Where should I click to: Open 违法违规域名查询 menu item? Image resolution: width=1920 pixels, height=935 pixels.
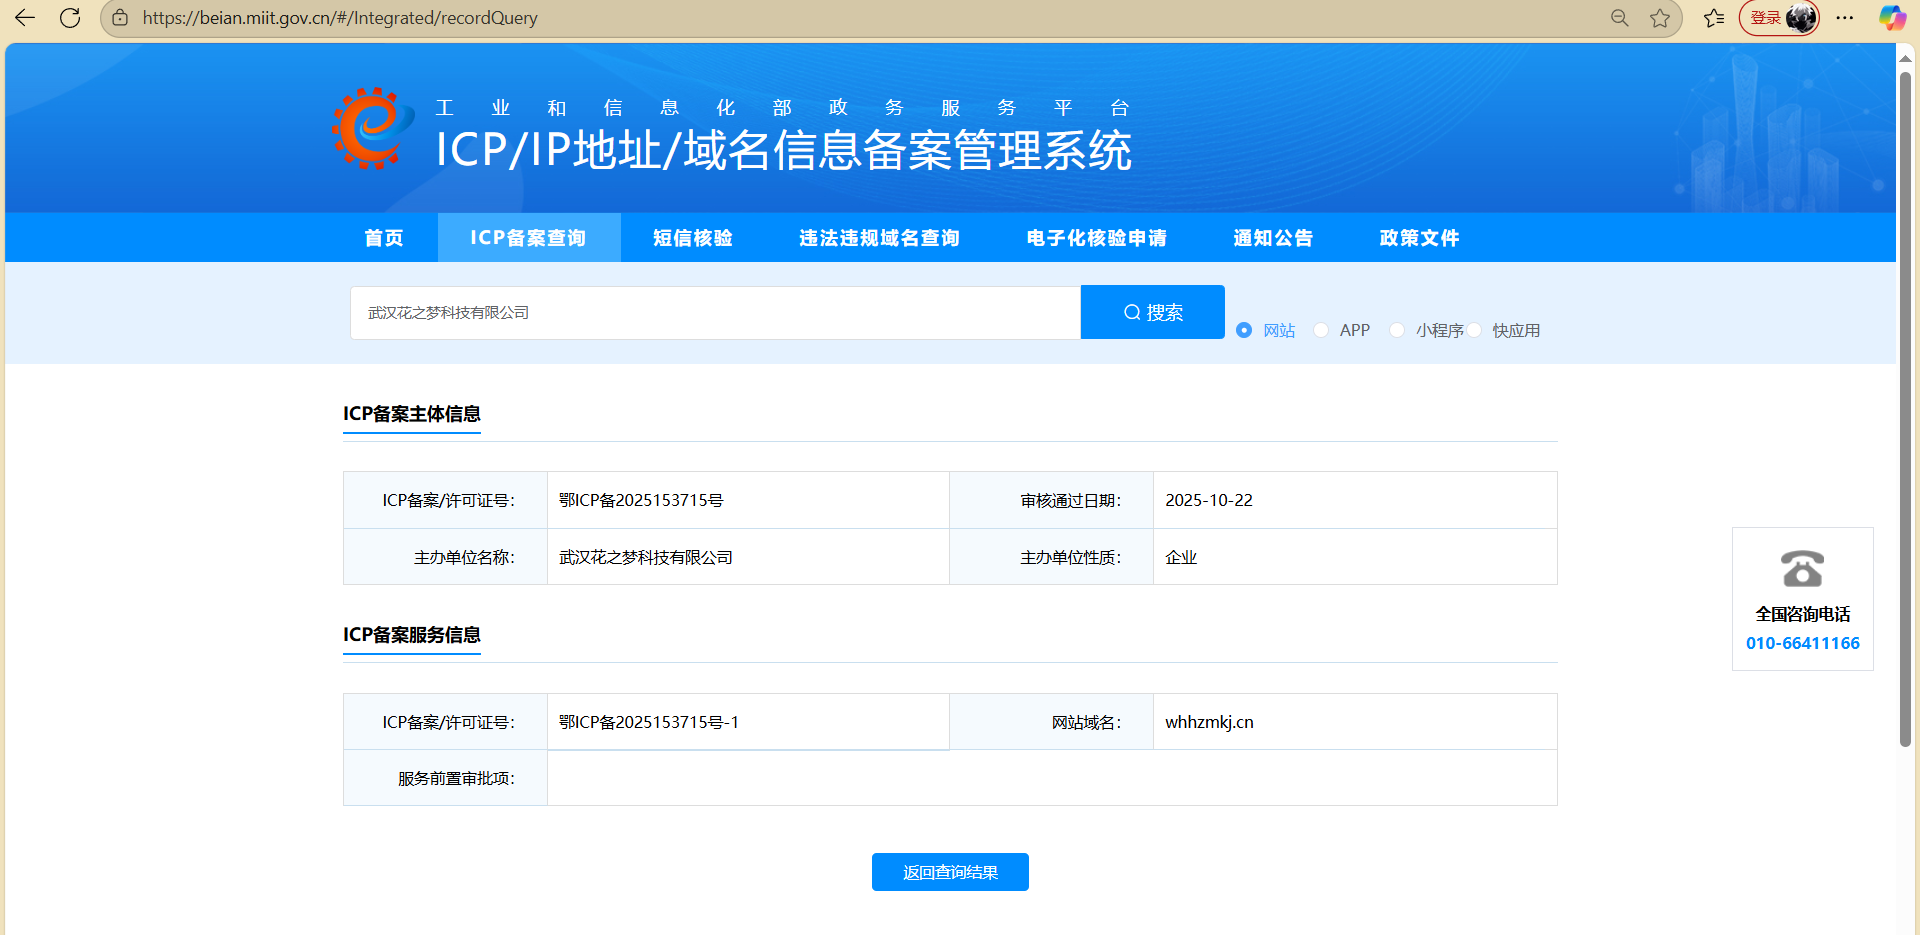(x=879, y=238)
